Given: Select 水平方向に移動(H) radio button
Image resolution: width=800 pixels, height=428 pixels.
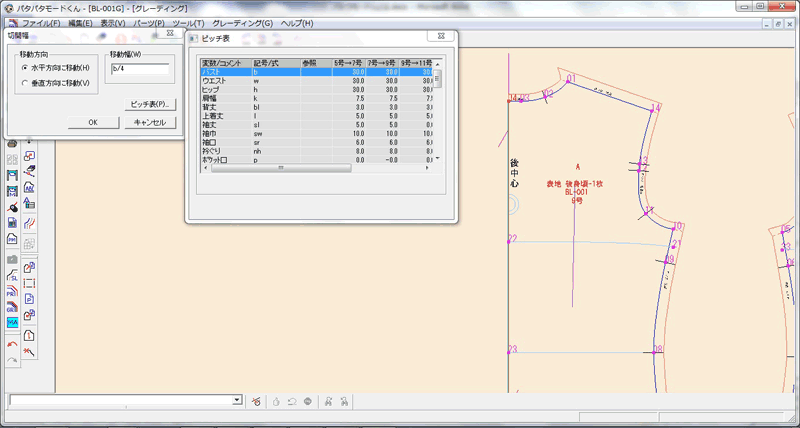Looking at the screenshot, I should point(25,67).
